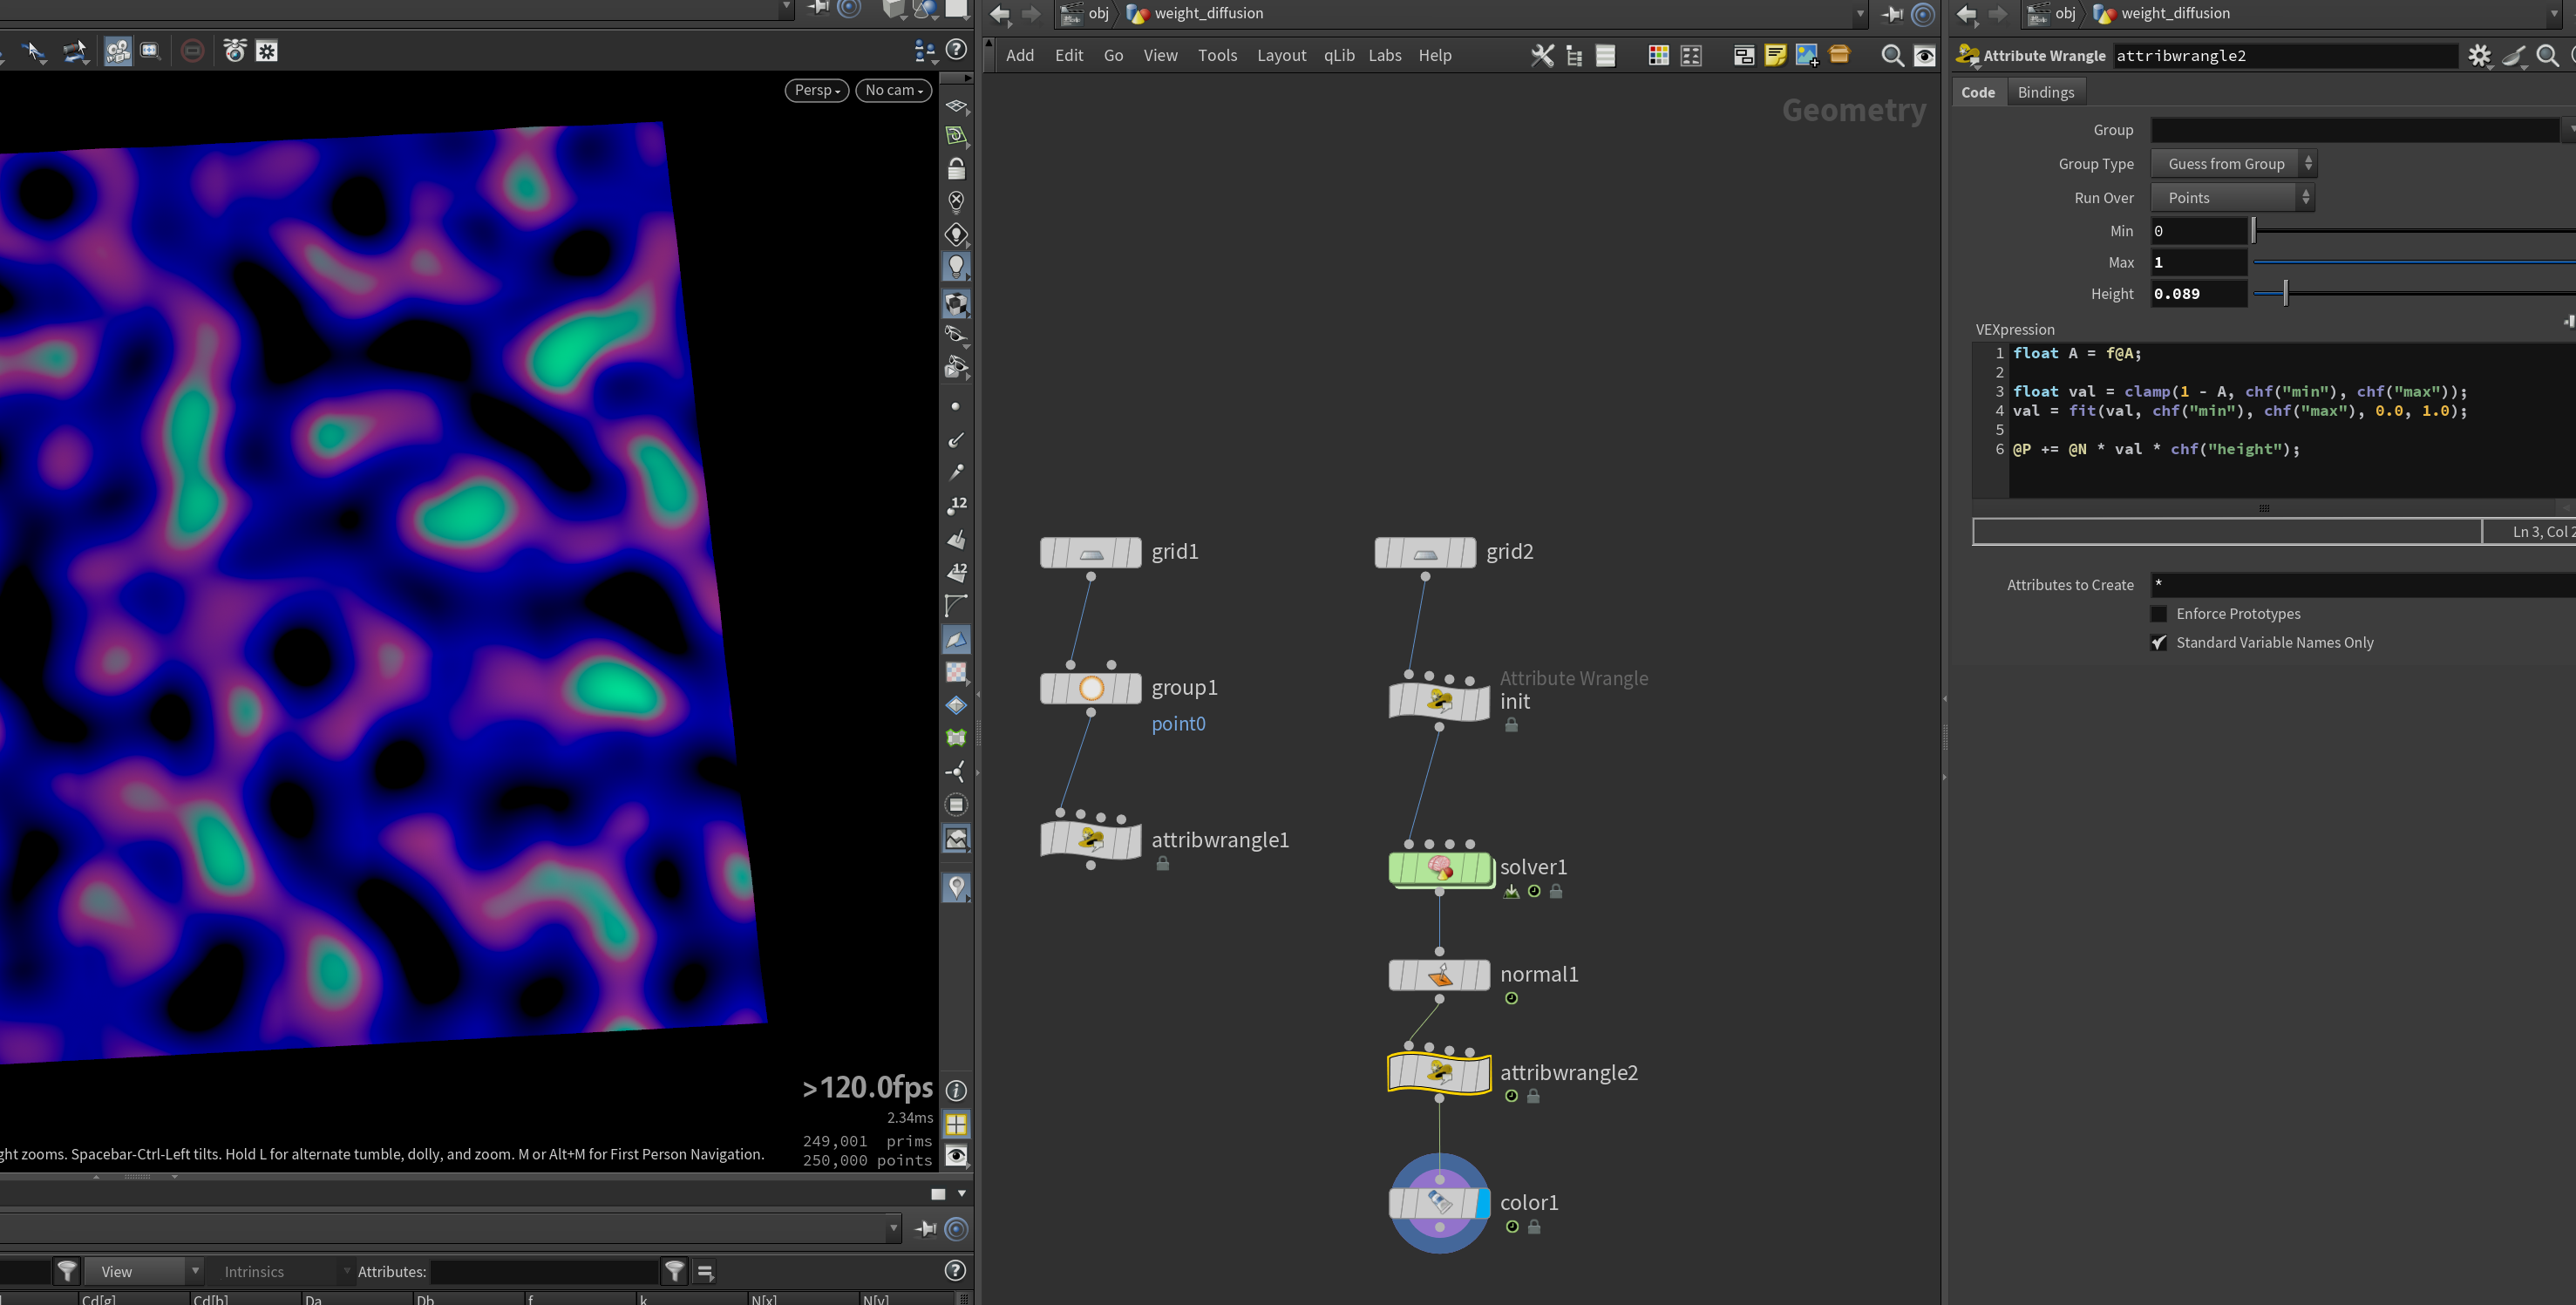This screenshot has height=1305, width=2576.
Task: Select the group1 node
Action: 1091,688
